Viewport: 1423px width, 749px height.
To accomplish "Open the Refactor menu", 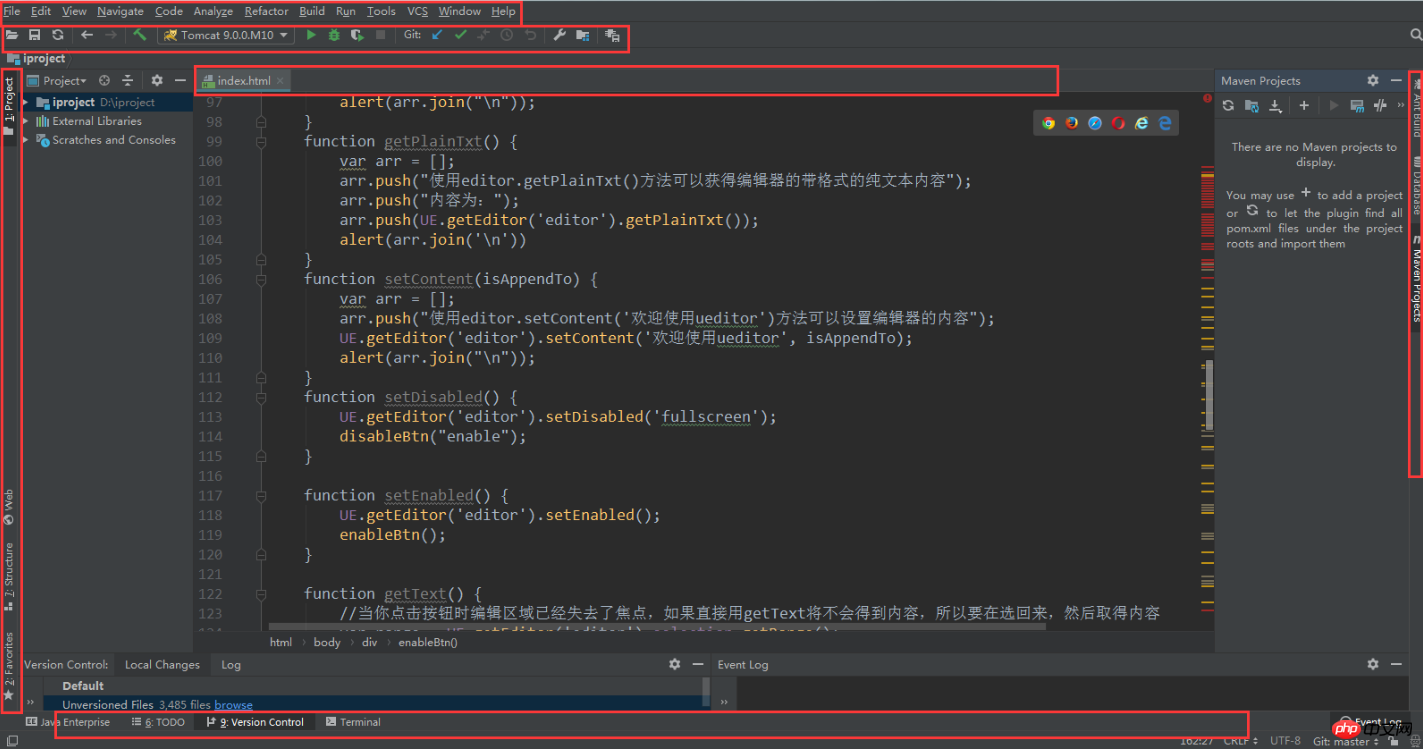I will [266, 11].
